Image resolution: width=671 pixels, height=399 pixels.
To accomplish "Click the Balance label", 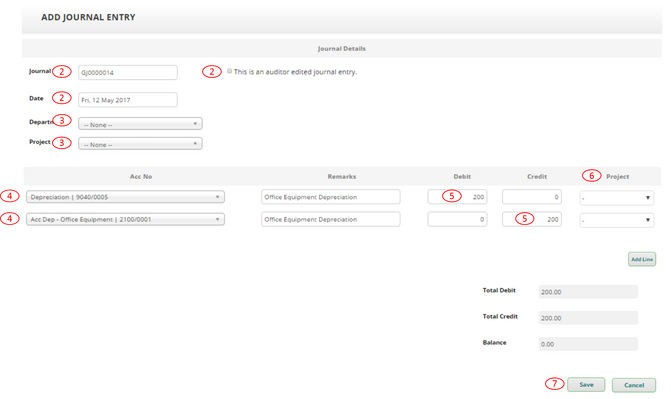I will click(494, 342).
